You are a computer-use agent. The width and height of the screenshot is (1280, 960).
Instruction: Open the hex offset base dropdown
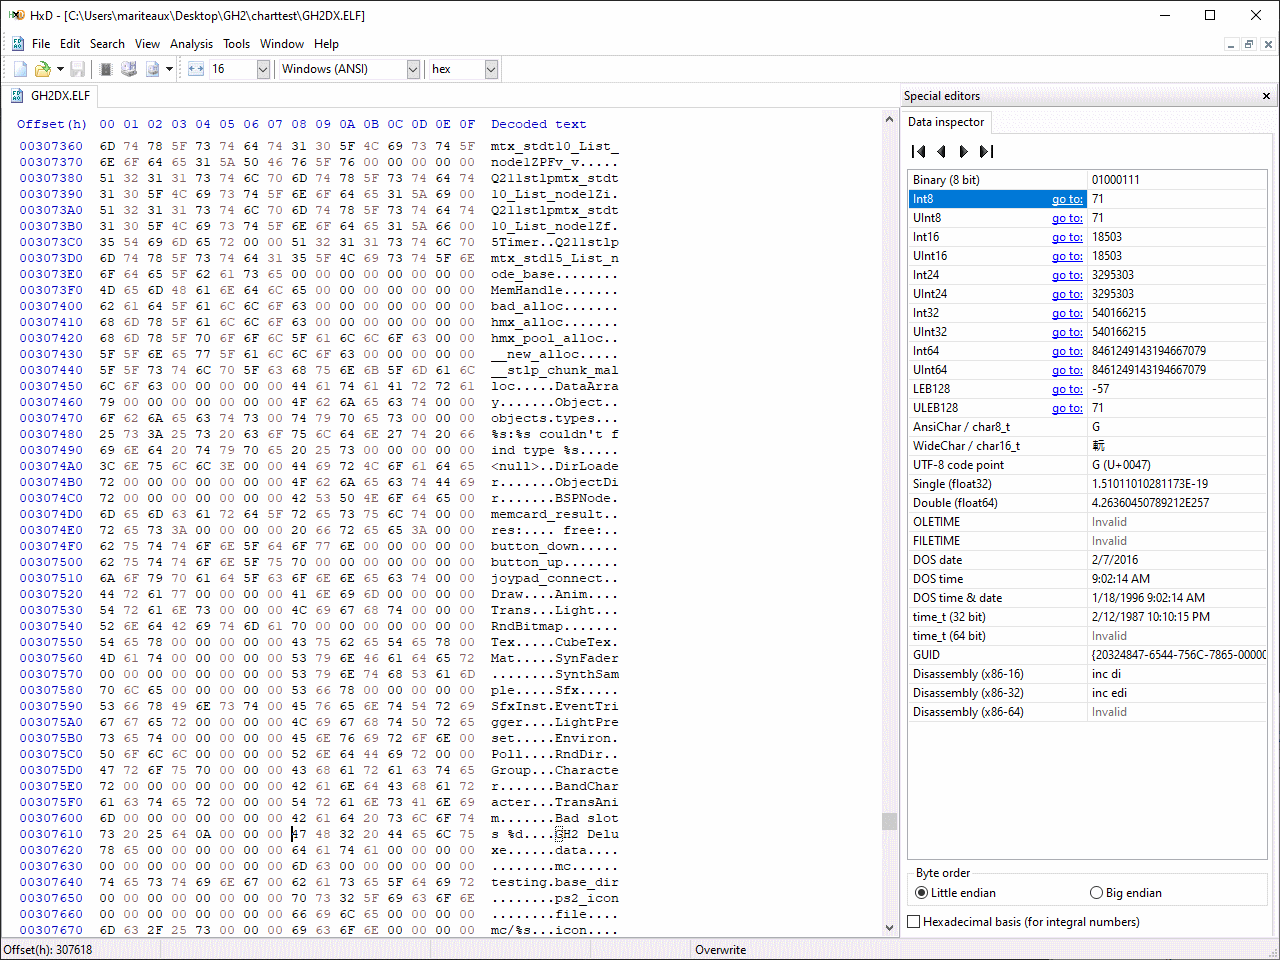(x=491, y=69)
